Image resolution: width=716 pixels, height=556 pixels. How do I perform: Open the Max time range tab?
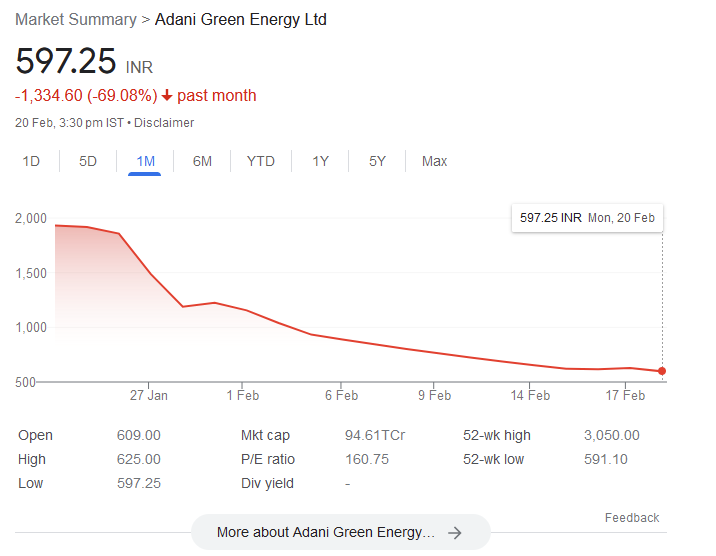pyautogui.click(x=434, y=161)
